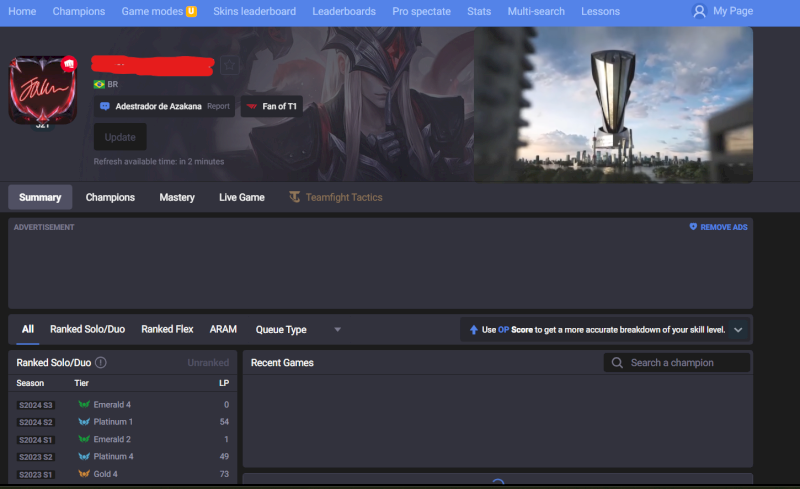Open the Queue Type dropdown
800x489 pixels.
[x=298, y=330]
